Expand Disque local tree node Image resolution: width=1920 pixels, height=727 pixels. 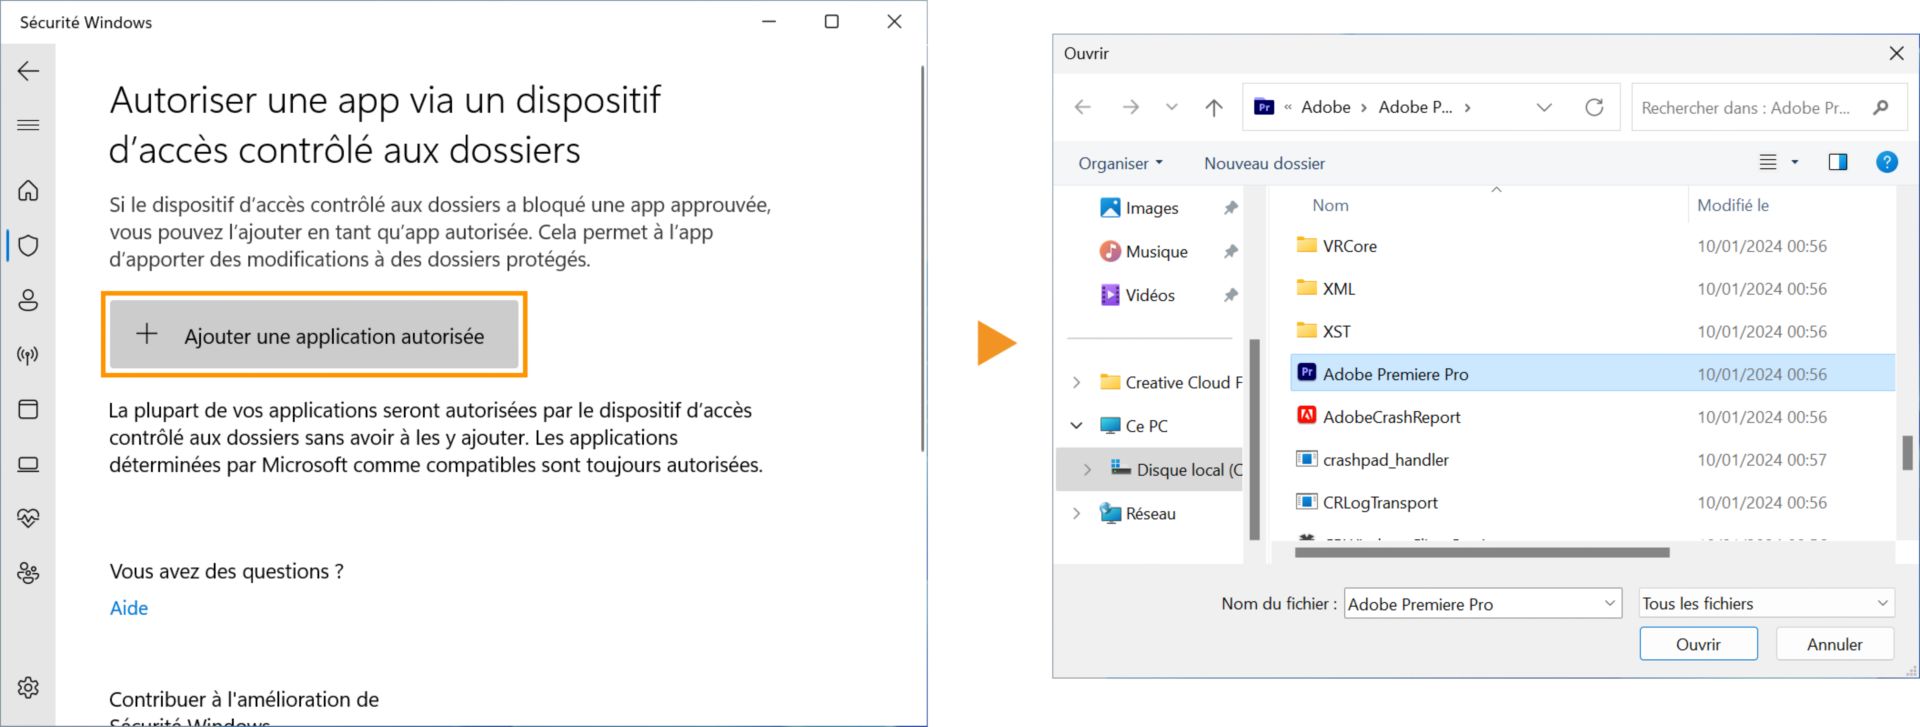pos(1088,469)
